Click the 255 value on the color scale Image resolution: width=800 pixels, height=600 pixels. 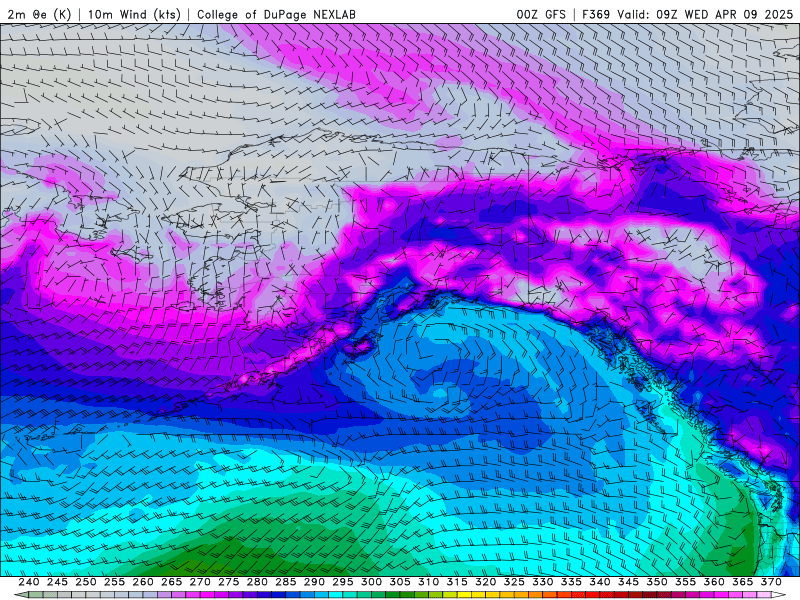[114, 582]
